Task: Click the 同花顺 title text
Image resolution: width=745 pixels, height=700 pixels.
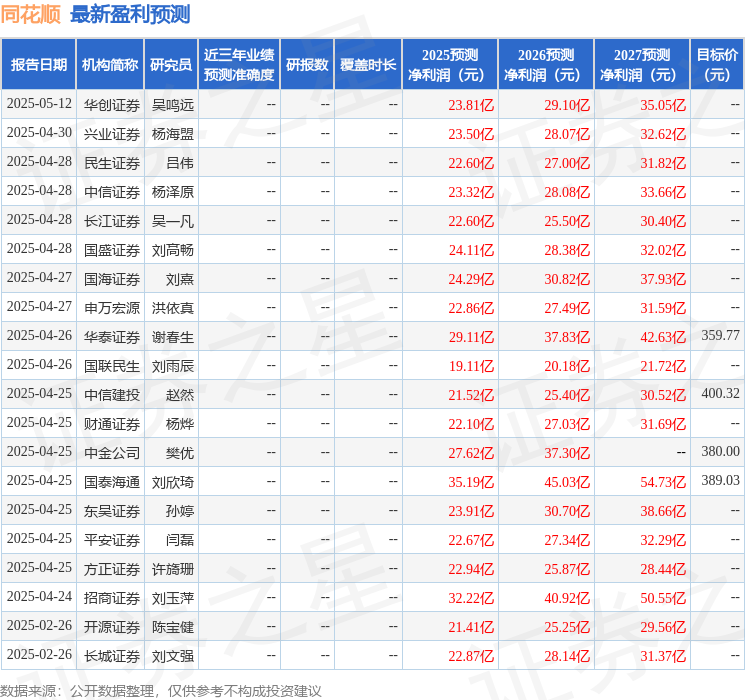Action: (30, 14)
